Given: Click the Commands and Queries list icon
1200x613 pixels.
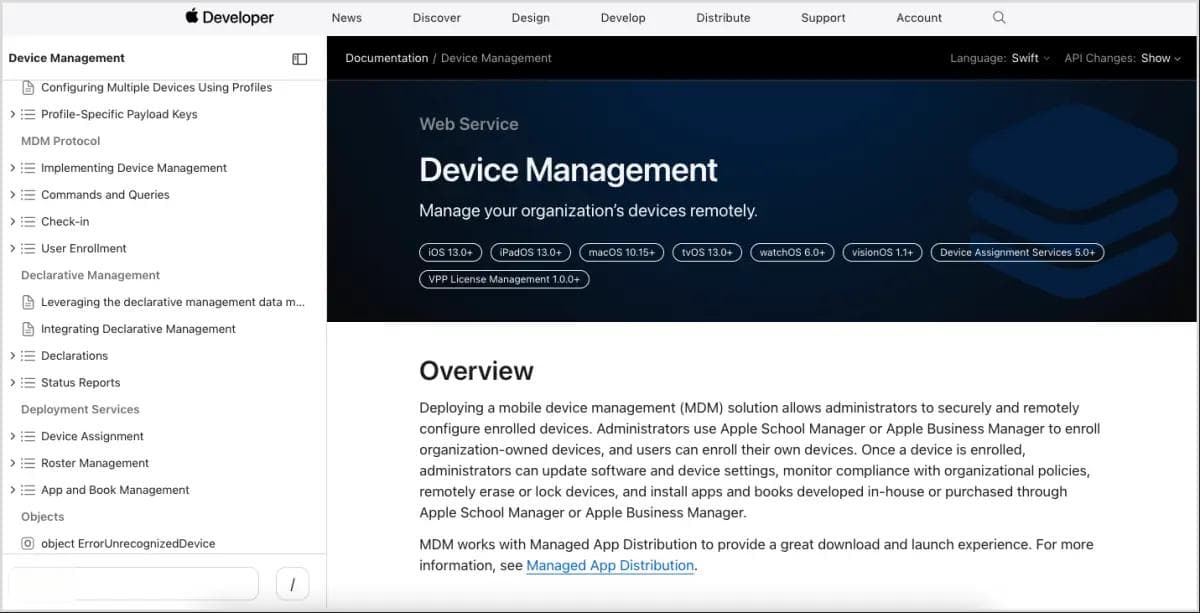Looking at the screenshot, I should click(x=28, y=195).
